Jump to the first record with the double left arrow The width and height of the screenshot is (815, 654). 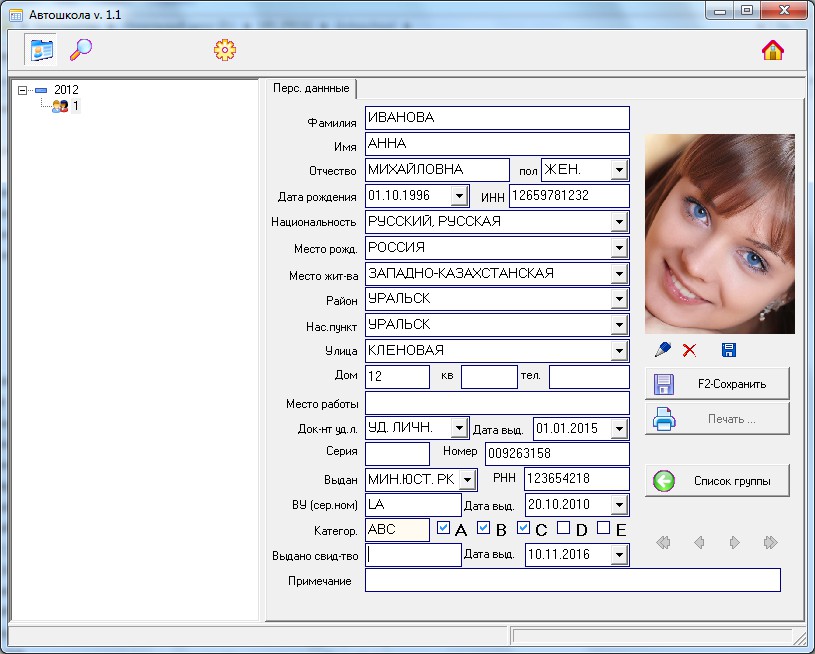(662, 543)
